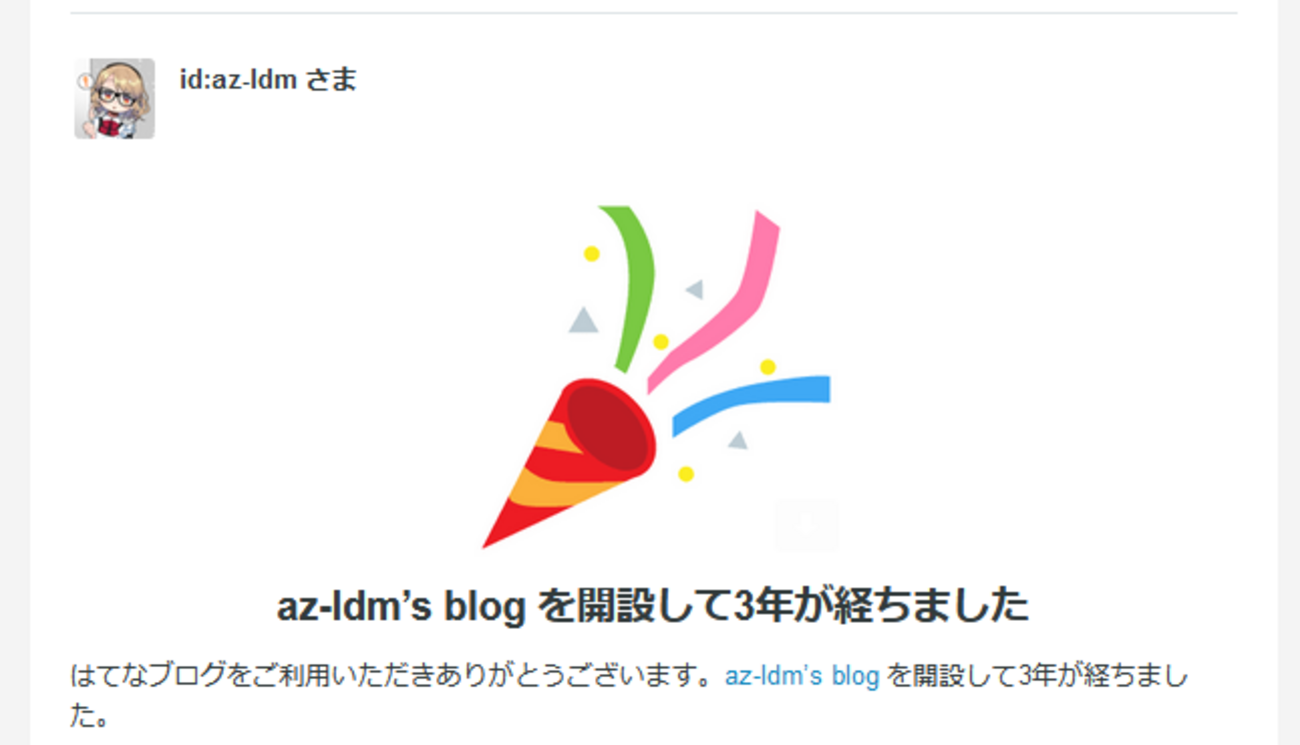1300x745 pixels.
Task: Click the id:az-ldm さま username text
Action: point(268,79)
